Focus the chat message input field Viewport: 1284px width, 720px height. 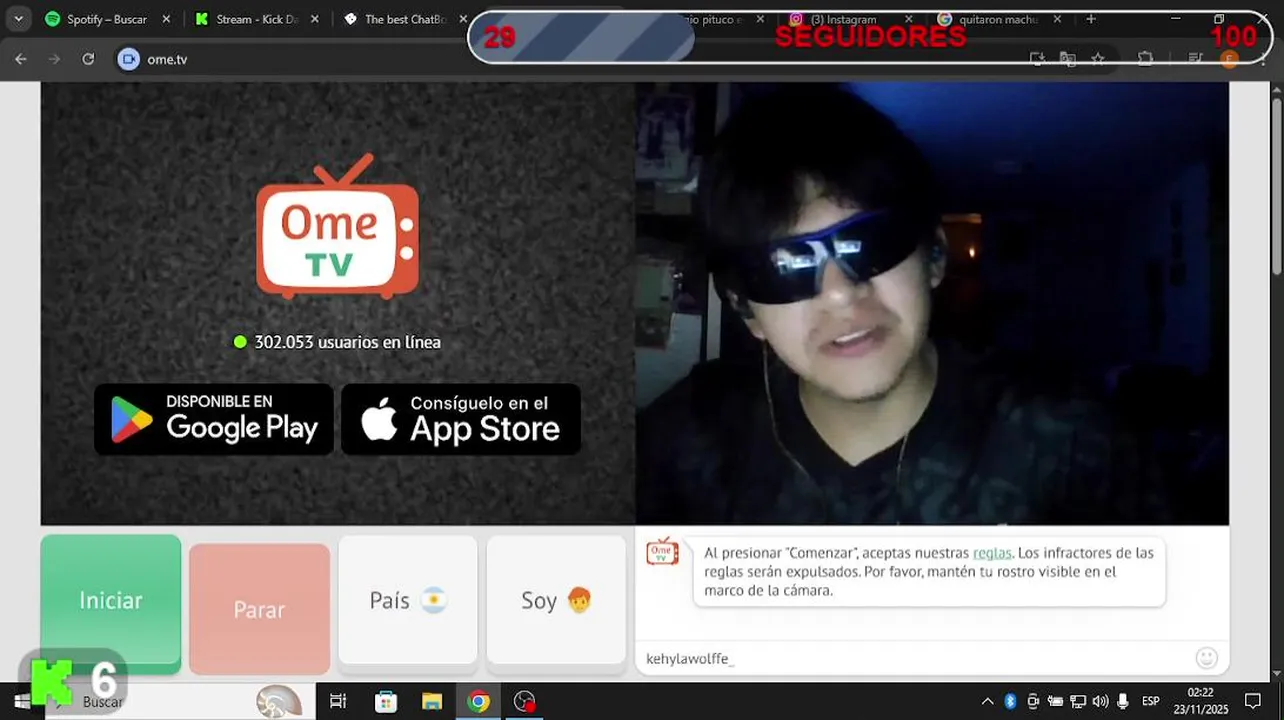[x=915, y=658]
